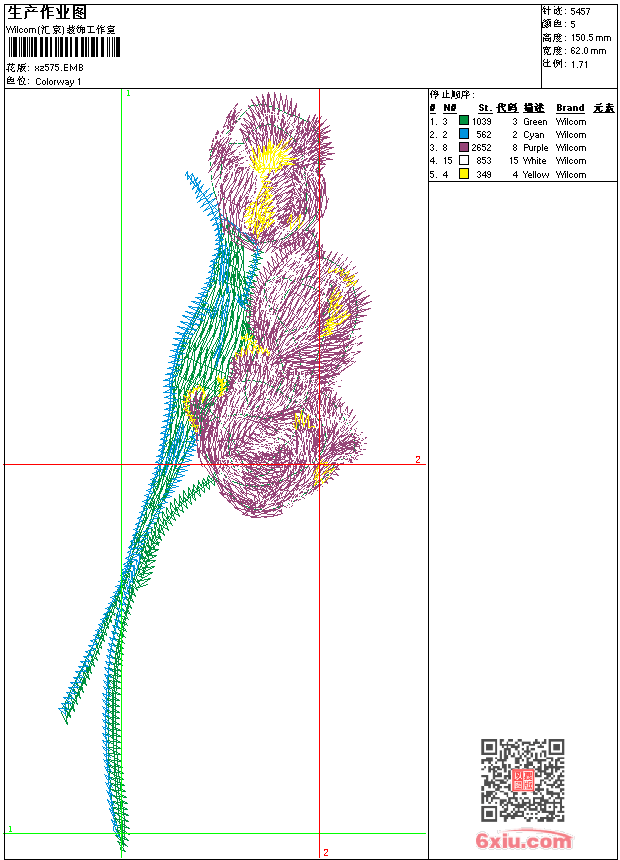Select the width value '62.0 mm'
Viewport: 620px width, 860px height.
pyautogui.click(x=588, y=51)
